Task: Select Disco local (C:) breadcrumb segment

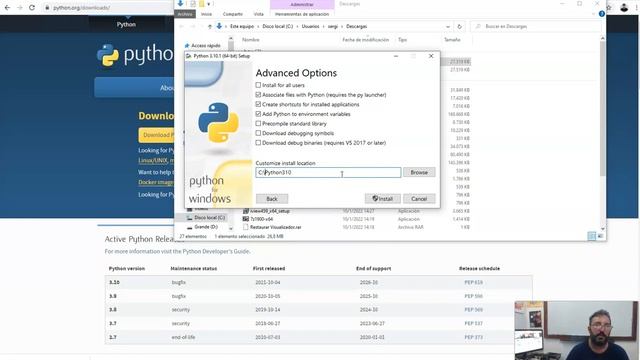Action: pos(278,27)
